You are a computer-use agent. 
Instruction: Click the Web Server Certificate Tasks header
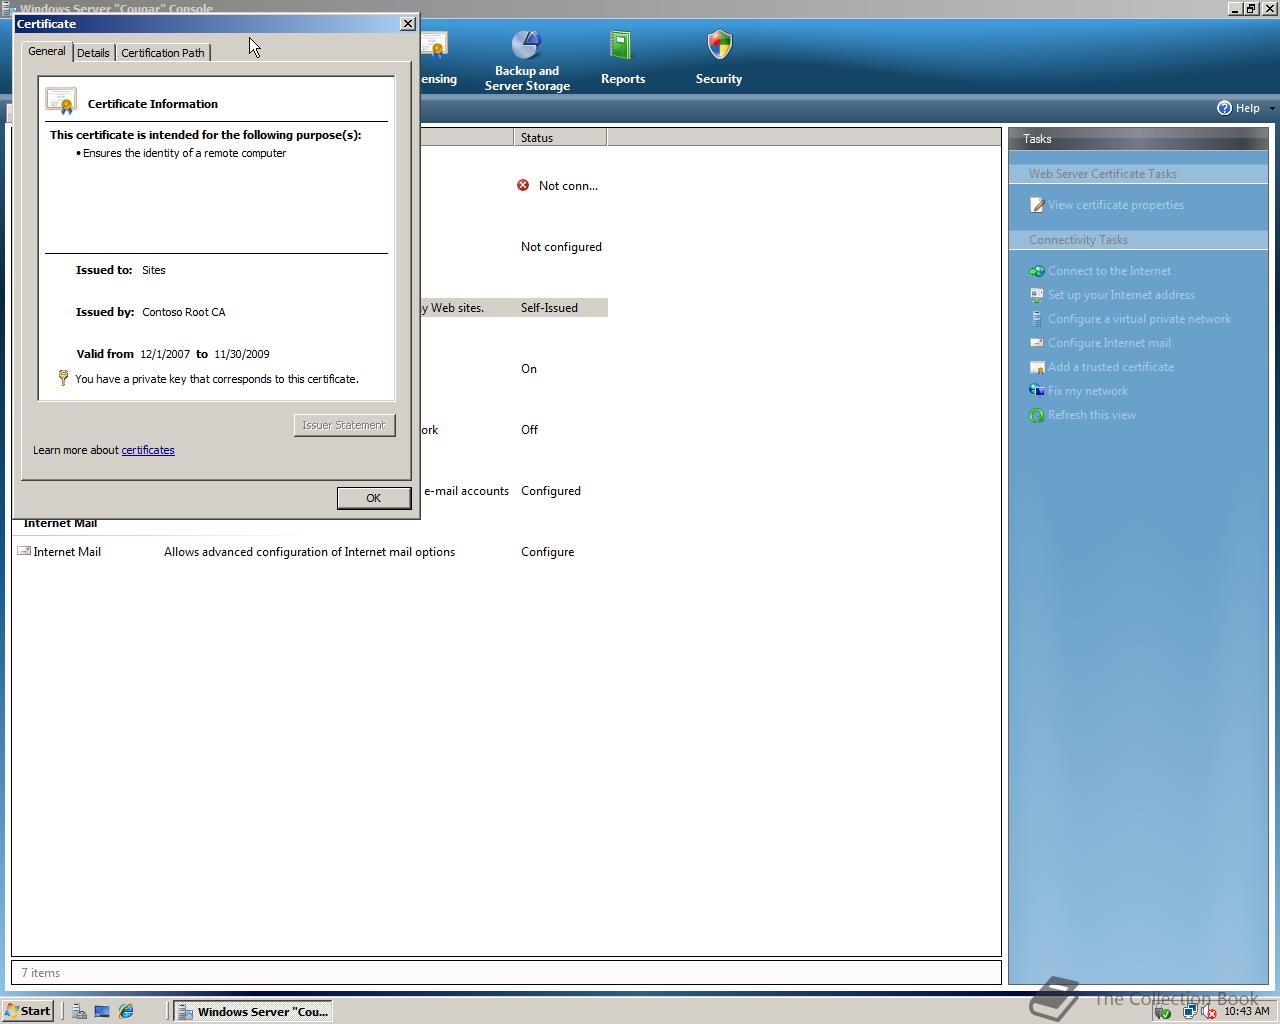pos(1138,174)
